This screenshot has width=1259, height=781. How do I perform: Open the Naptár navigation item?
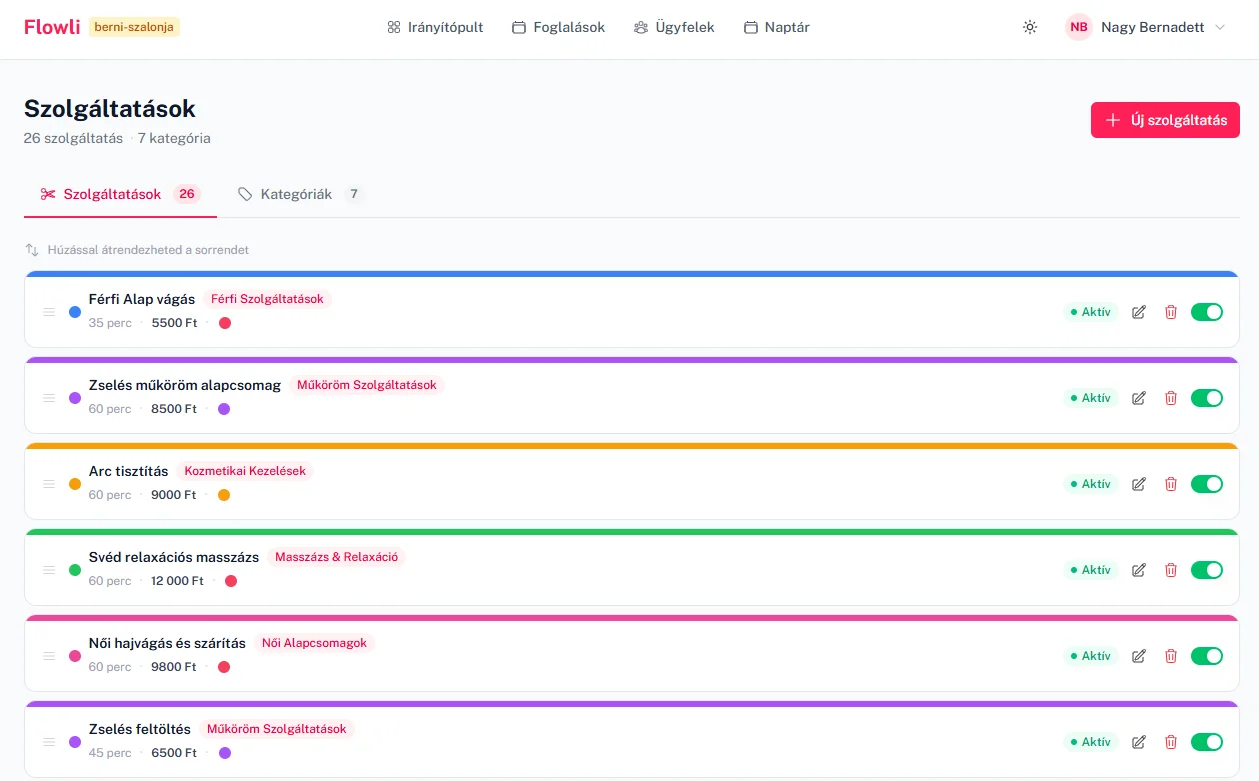(x=777, y=28)
